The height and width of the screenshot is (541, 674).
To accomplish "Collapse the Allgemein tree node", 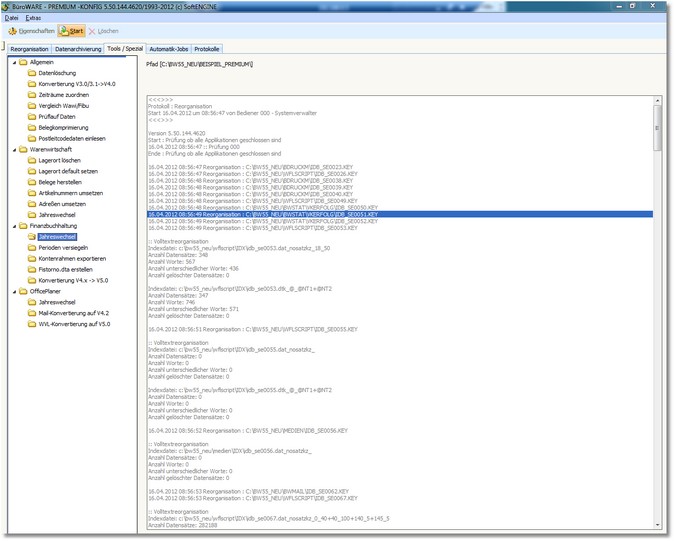I will [13, 62].
